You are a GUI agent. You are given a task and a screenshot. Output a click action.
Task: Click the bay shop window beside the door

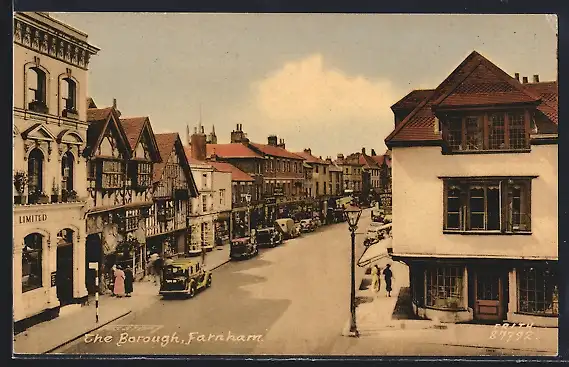(x=444, y=287)
